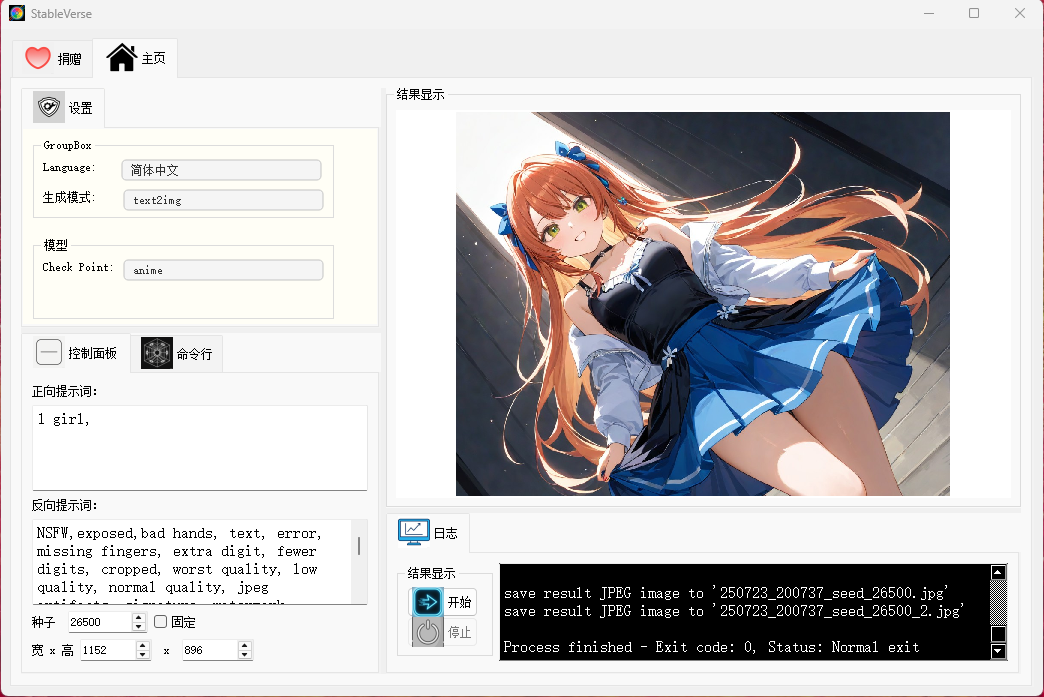Switch to the 主页 home tab

135,58
